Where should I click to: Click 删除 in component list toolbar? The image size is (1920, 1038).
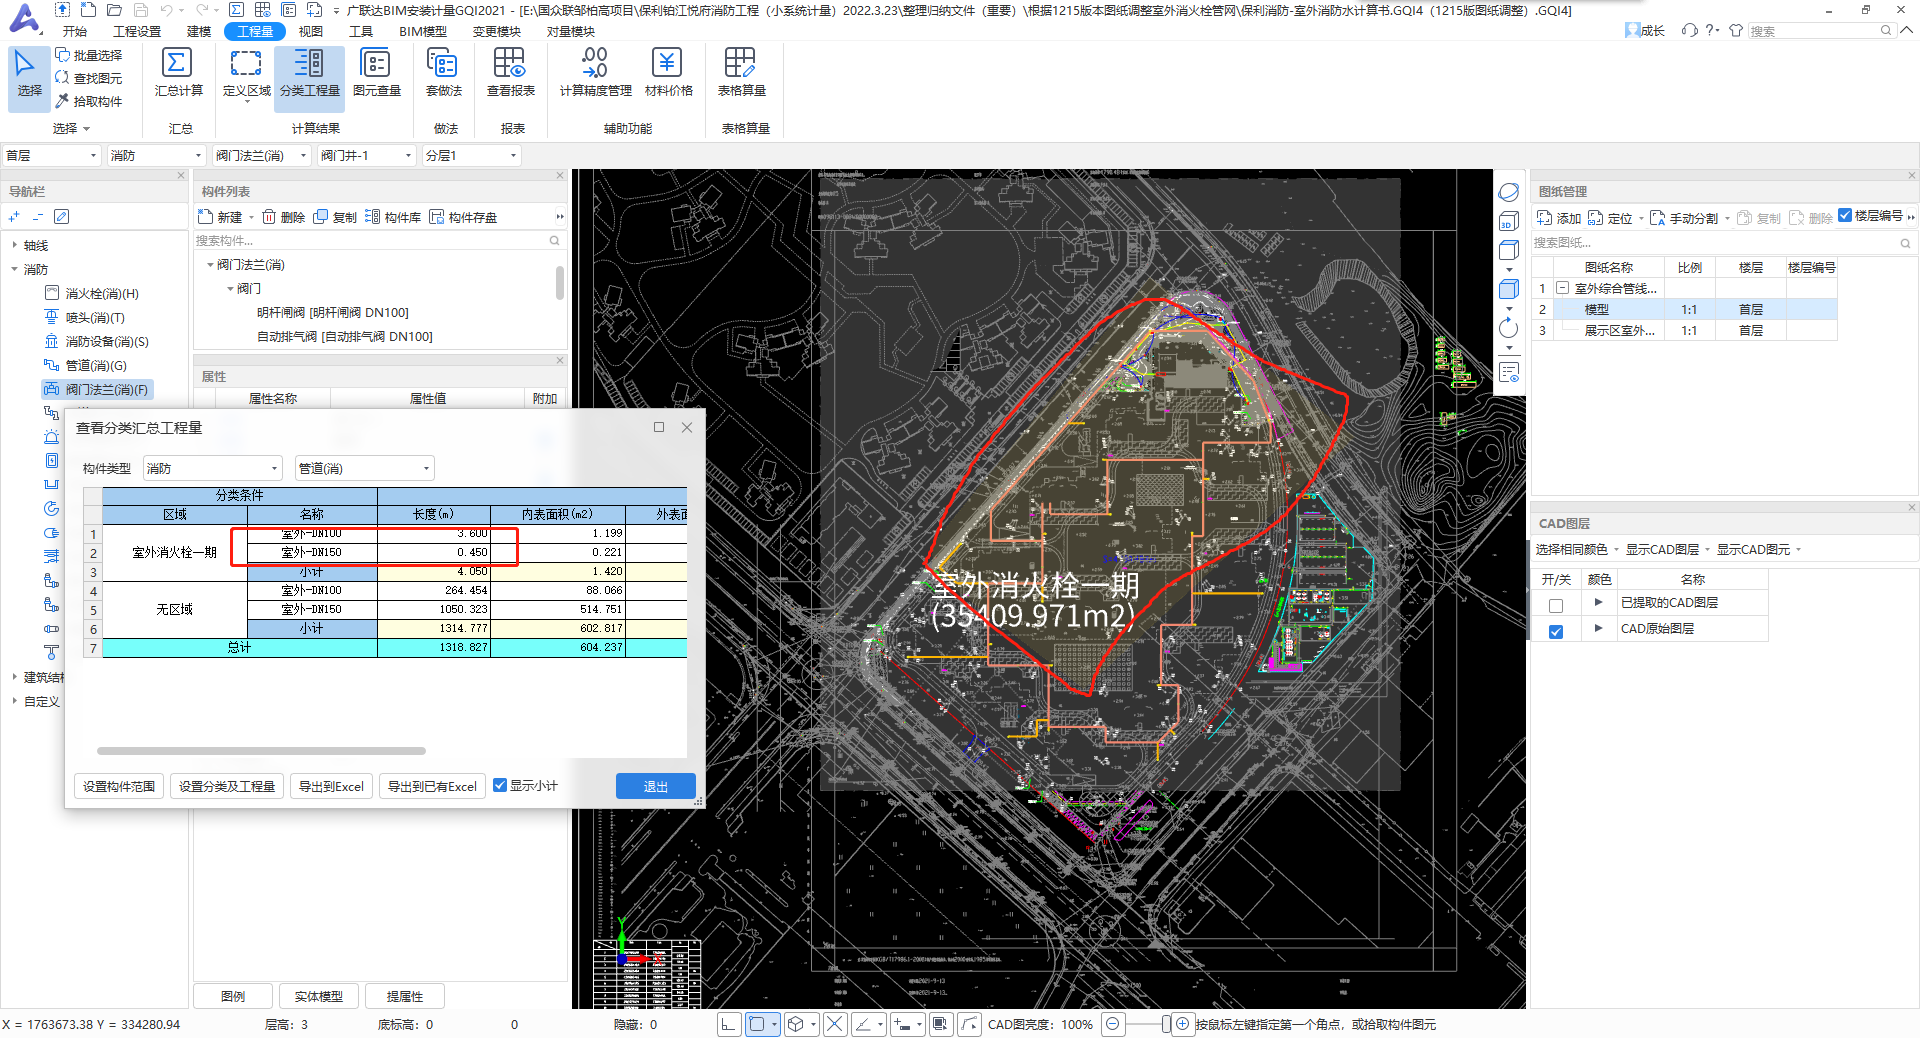(283, 217)
